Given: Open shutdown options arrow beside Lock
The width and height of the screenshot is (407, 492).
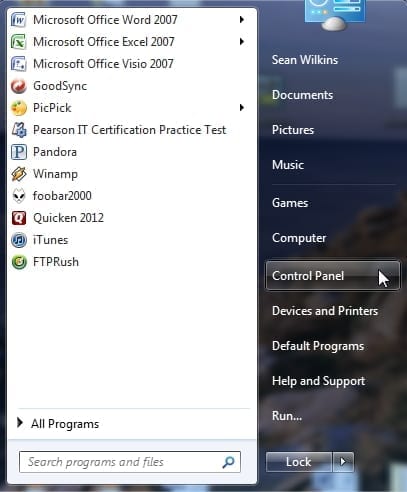Looking at the screenshot, I should [343, 462].
